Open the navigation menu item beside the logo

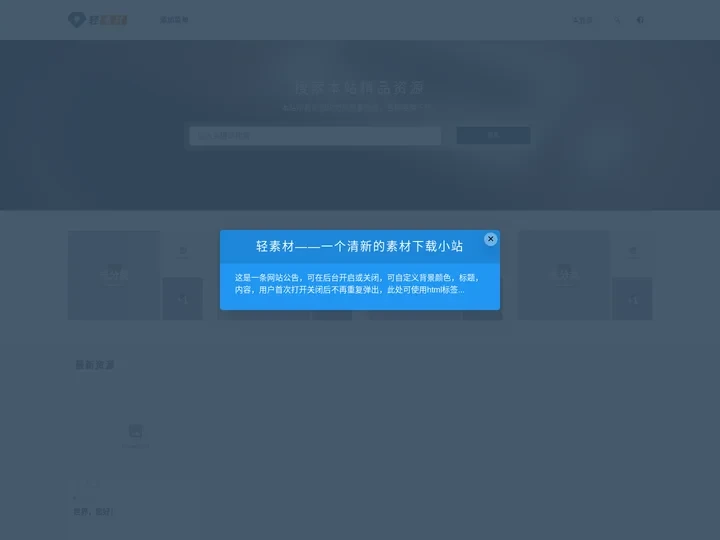(174, 20)
